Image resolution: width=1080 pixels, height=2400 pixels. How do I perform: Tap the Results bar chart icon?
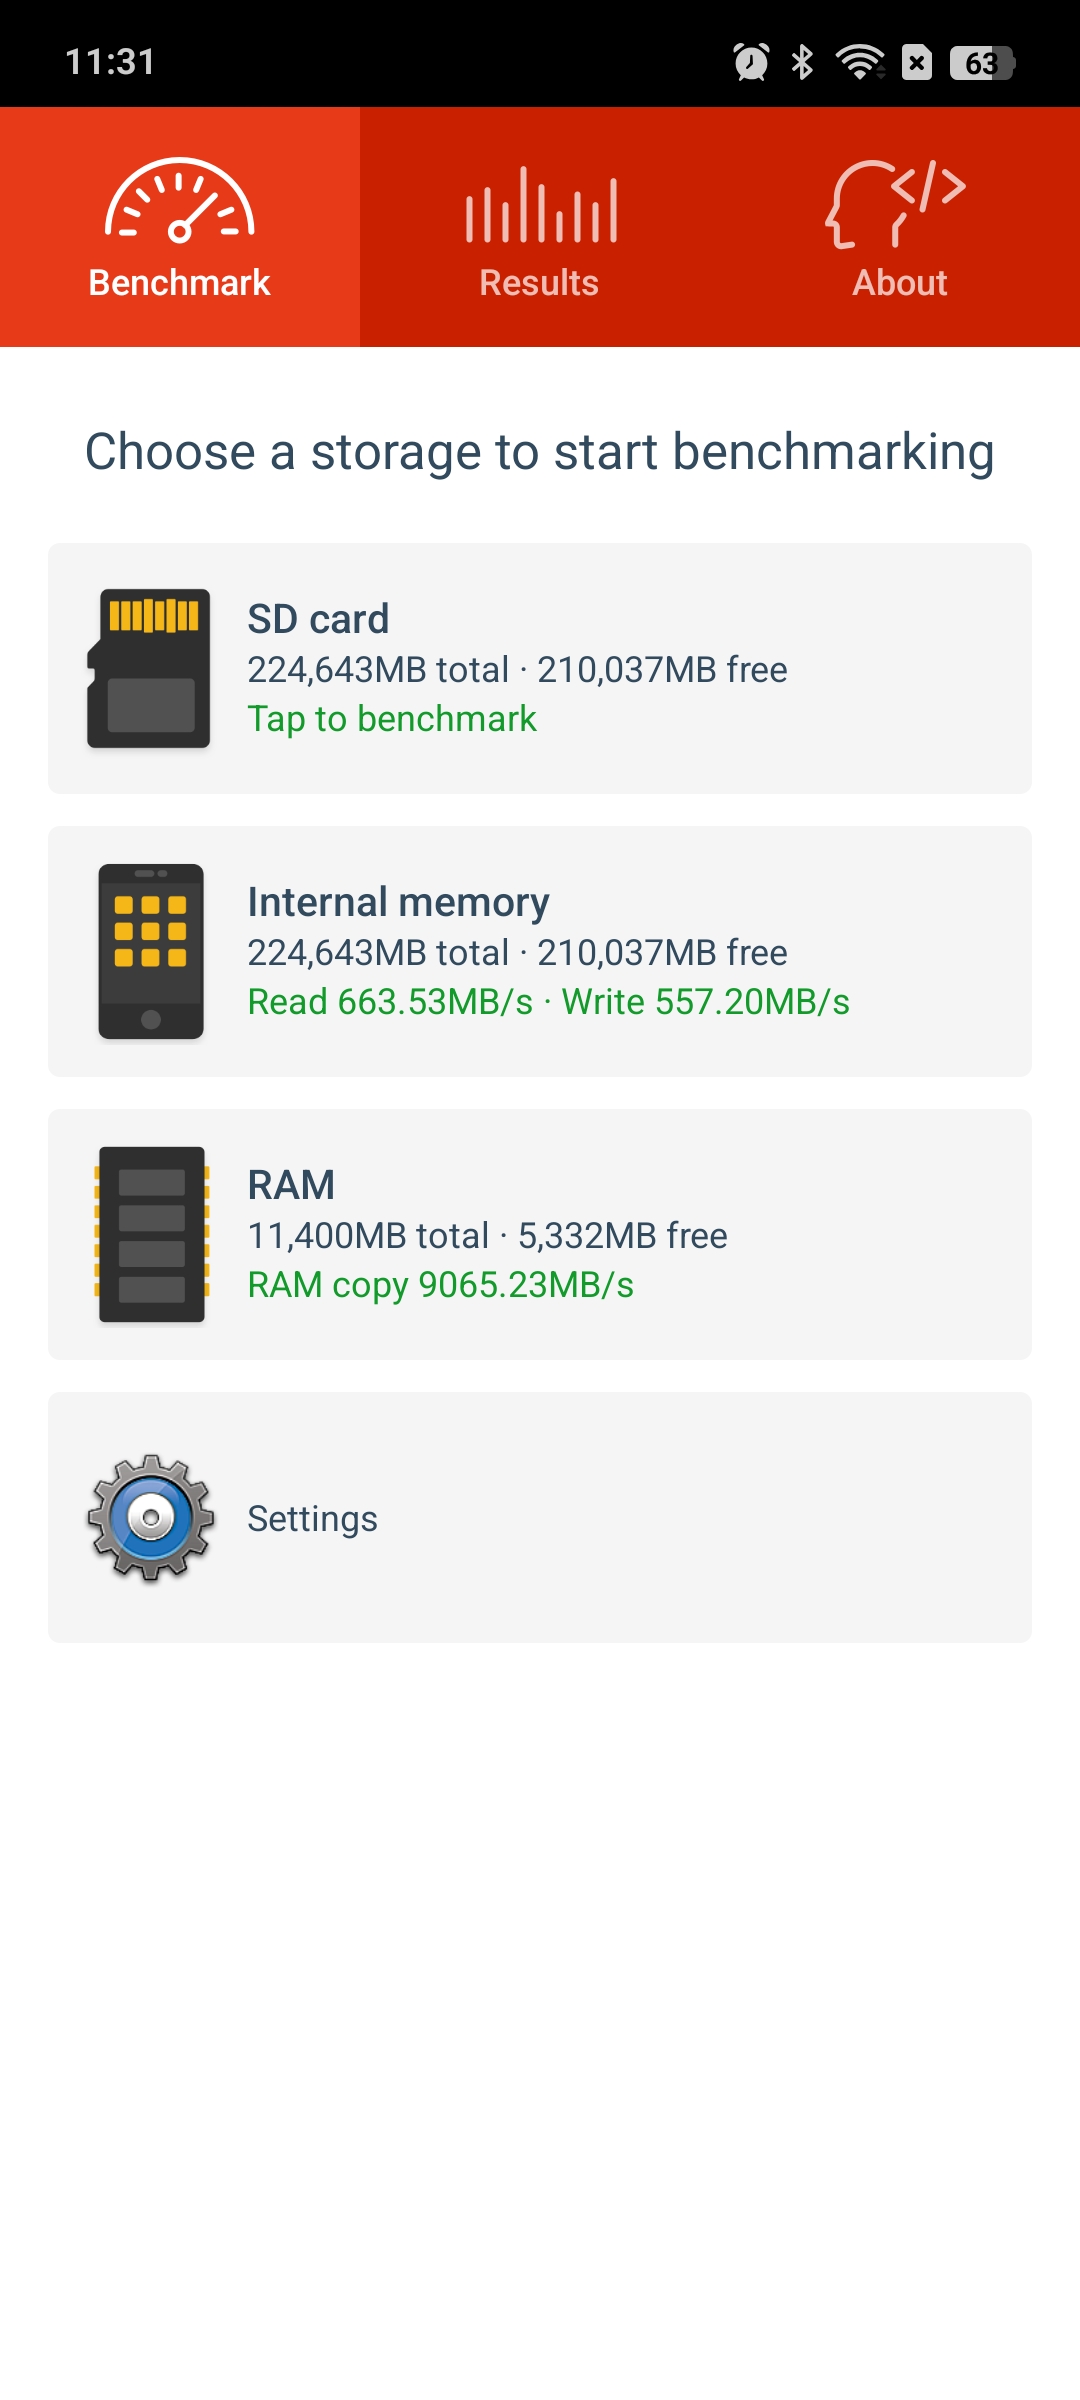tap(541, 205)
